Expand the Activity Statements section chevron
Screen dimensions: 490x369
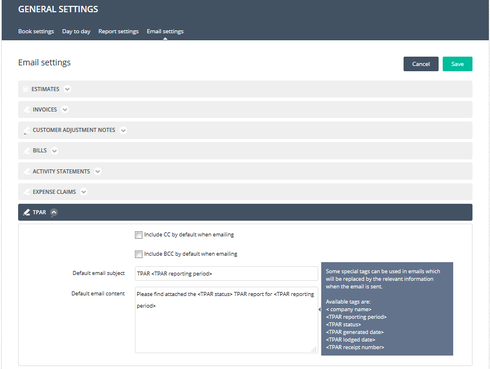point(98,171)
